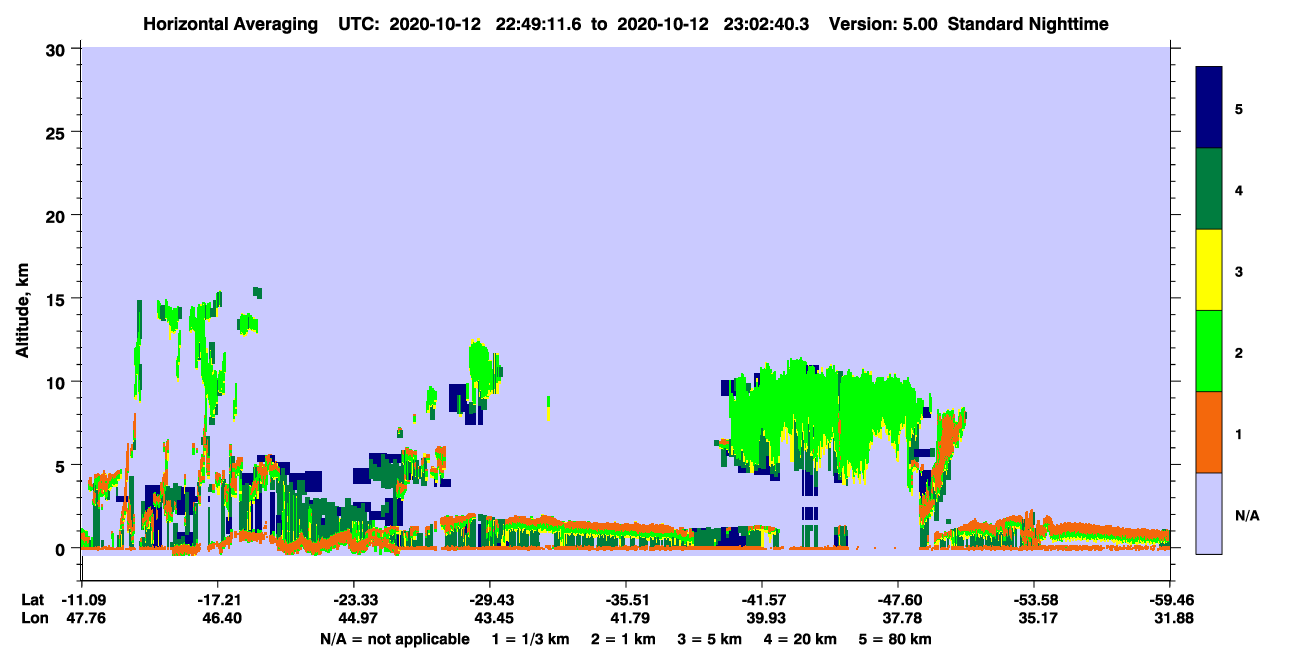Screen dimensions: 1300x667
Task: Click the latitude value -59.46
Action: click(x=1169, y=600)
